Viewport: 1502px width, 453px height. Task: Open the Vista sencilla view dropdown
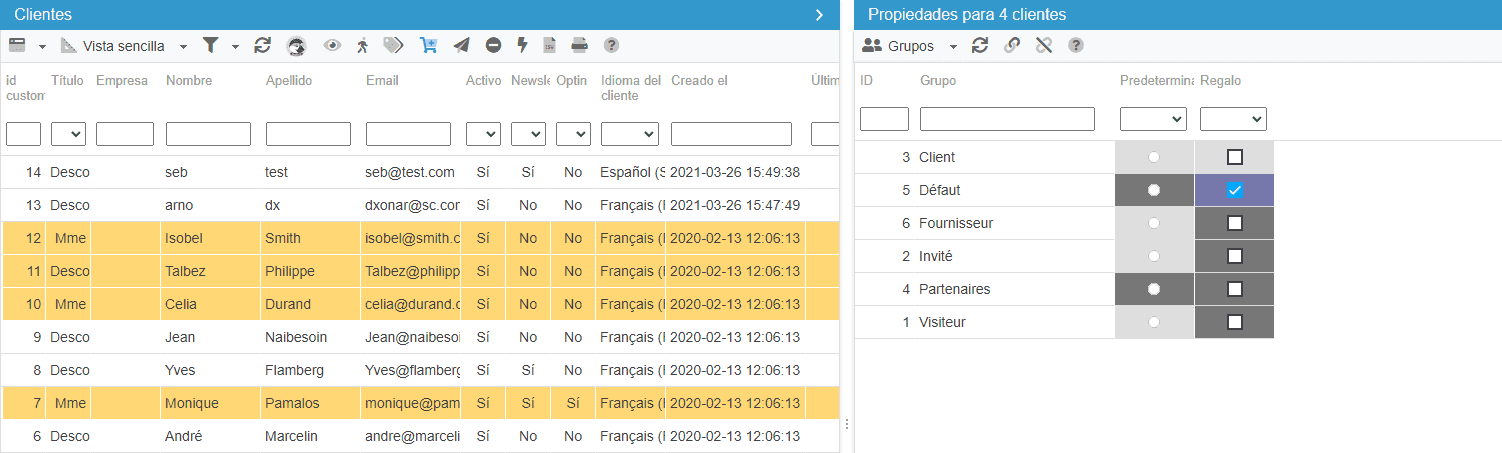[x=124, y=46]
